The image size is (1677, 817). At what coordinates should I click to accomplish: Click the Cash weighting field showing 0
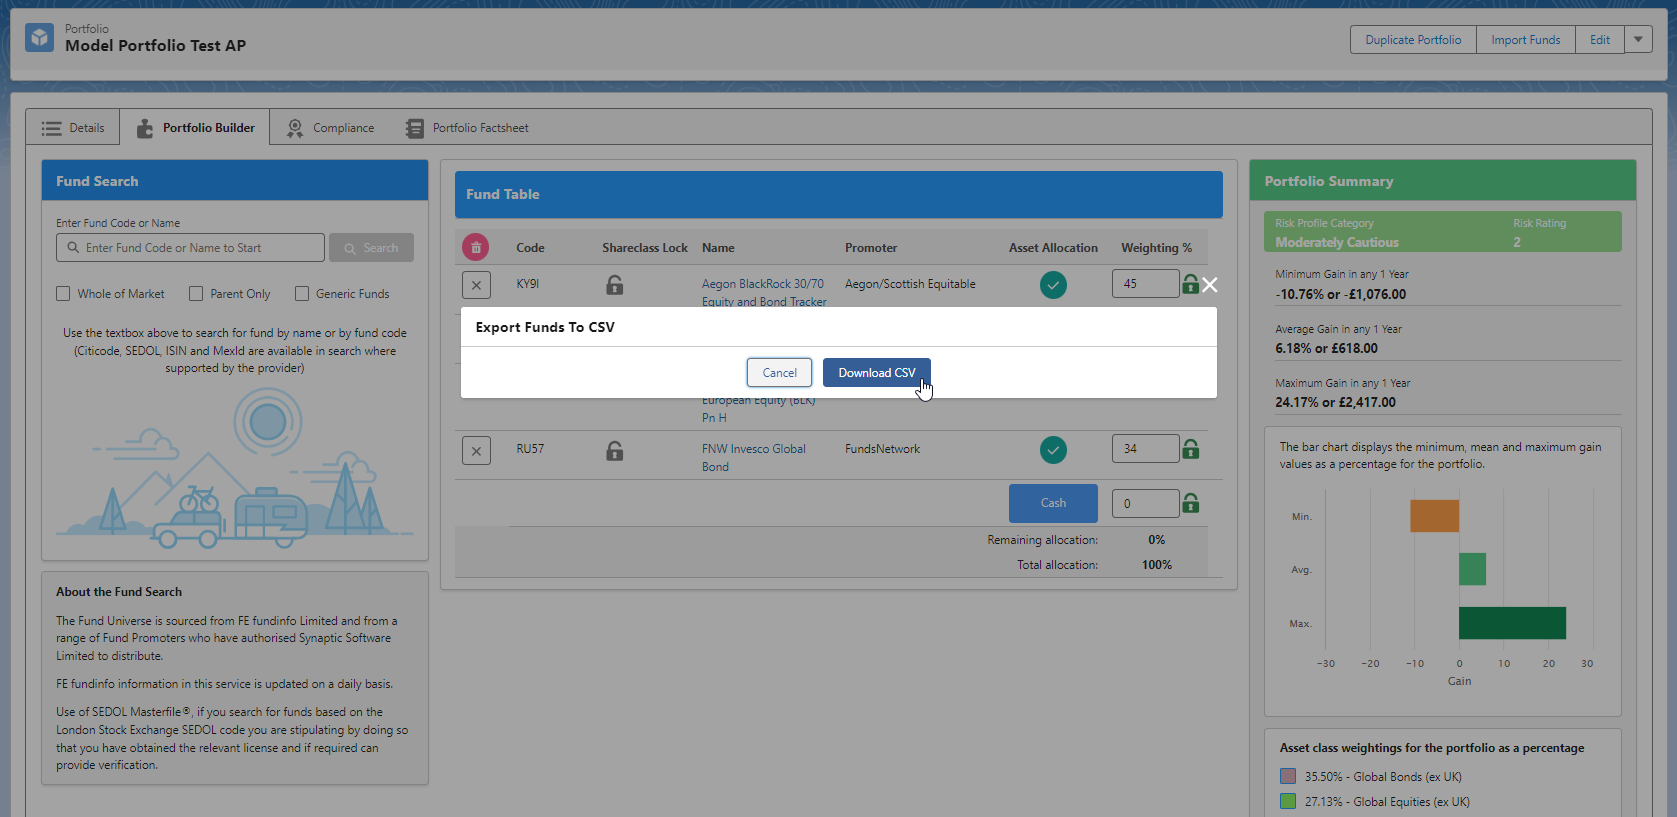[x=1145, y=503]
